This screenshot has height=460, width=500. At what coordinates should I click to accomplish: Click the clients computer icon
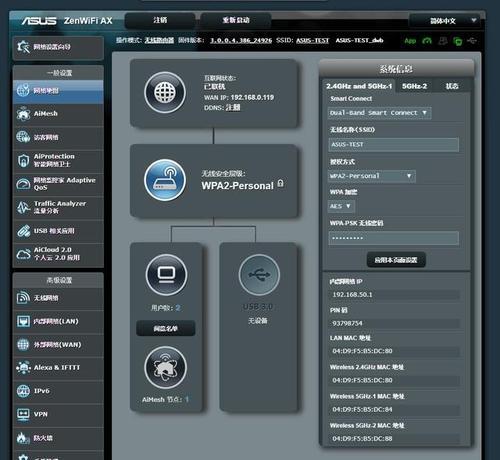166,275
